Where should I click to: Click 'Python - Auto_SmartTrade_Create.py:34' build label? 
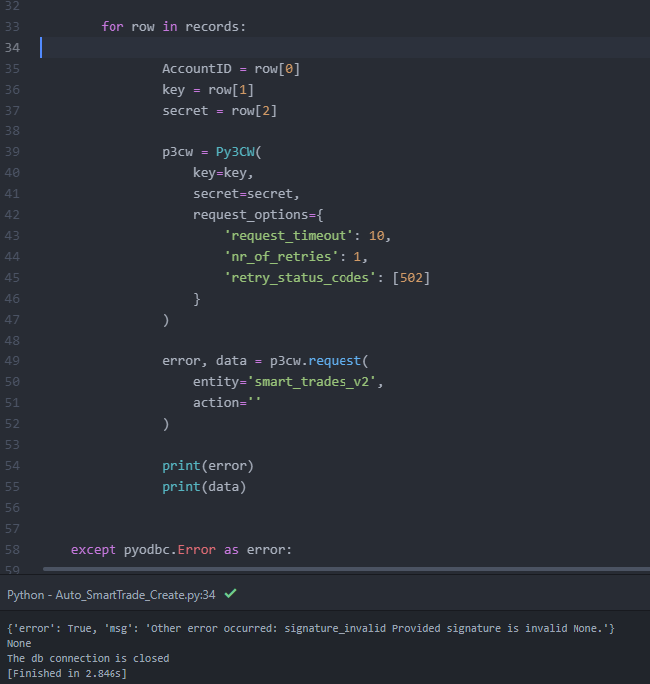pos(111,595)
